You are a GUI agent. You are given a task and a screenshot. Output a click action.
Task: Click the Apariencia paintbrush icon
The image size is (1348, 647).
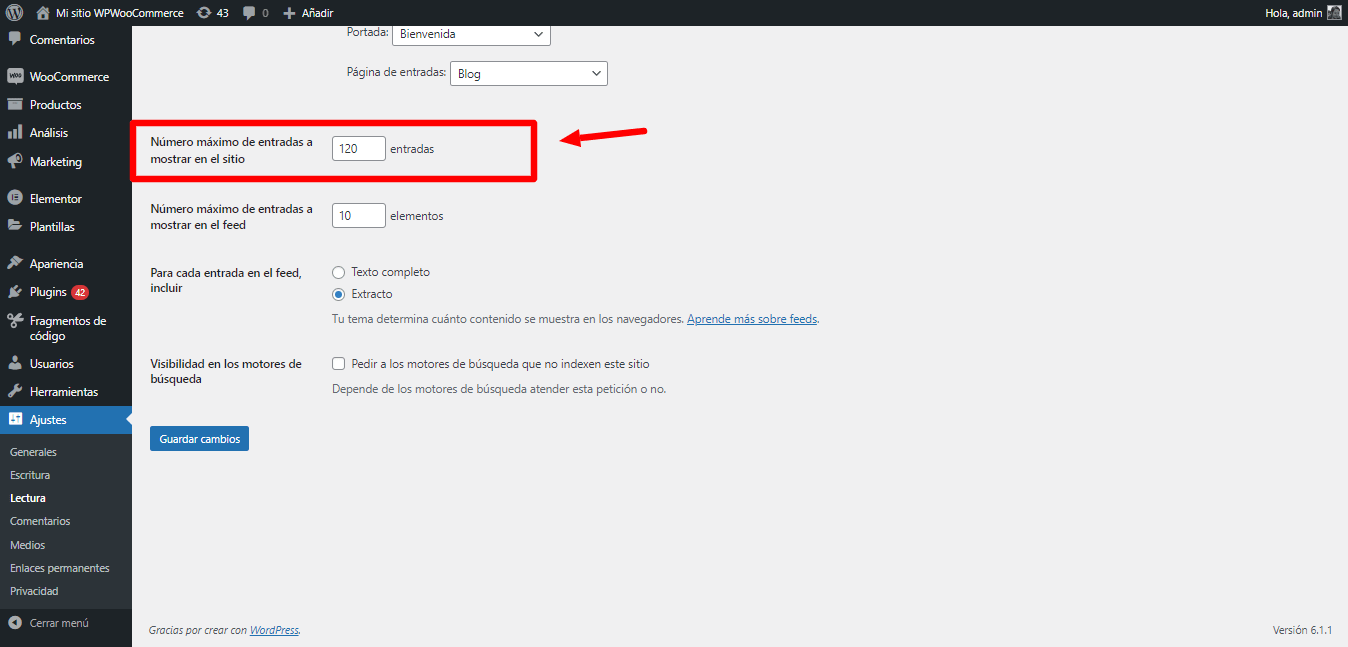15,264
